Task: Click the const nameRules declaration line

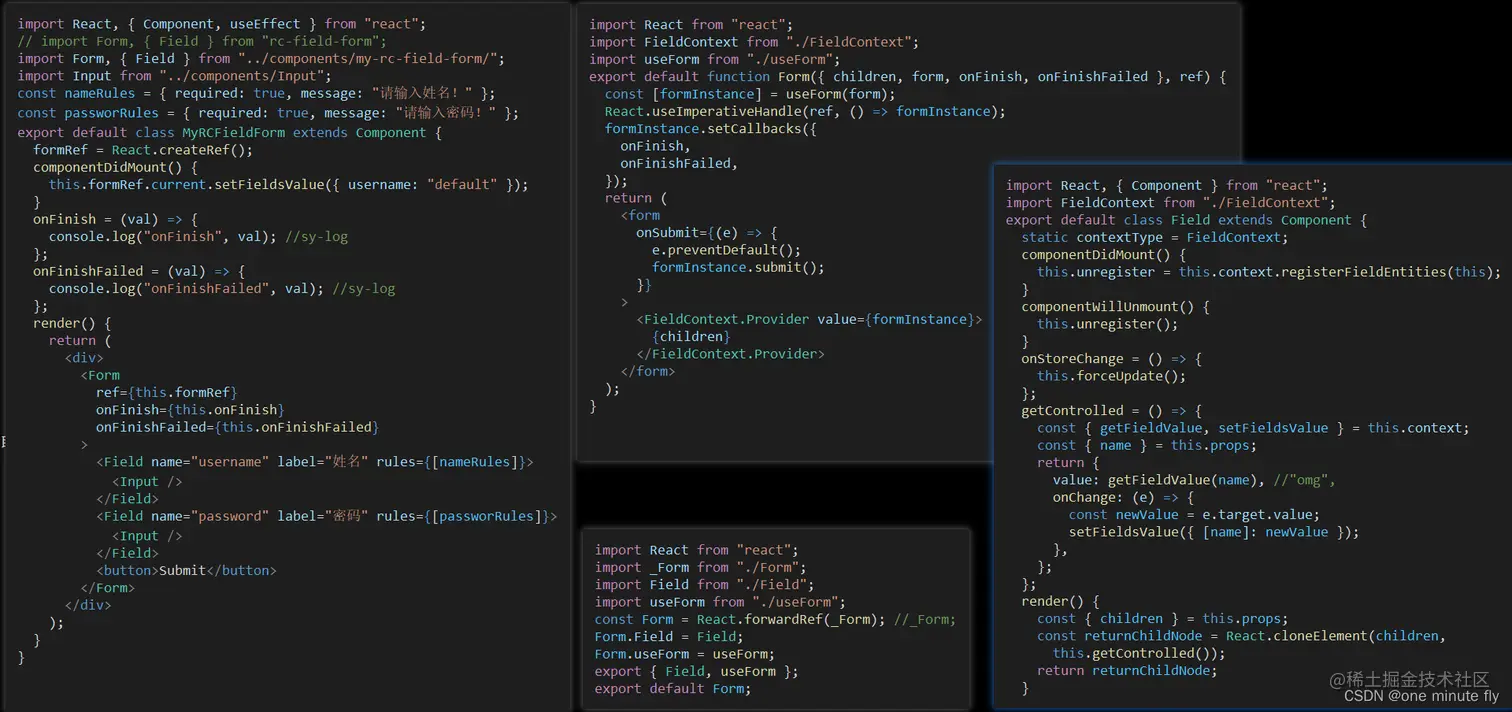Action: coord(256,93)
